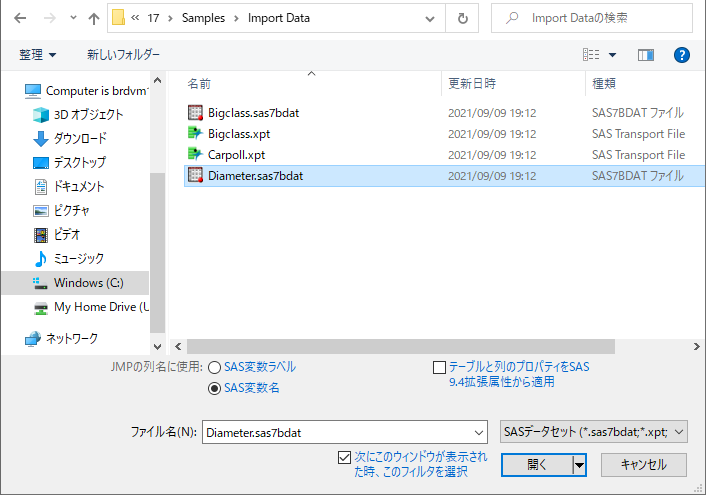706x495 pixels.
Task: Click the horizontal scrollbar thumb in file list
Action: [401, 346]
